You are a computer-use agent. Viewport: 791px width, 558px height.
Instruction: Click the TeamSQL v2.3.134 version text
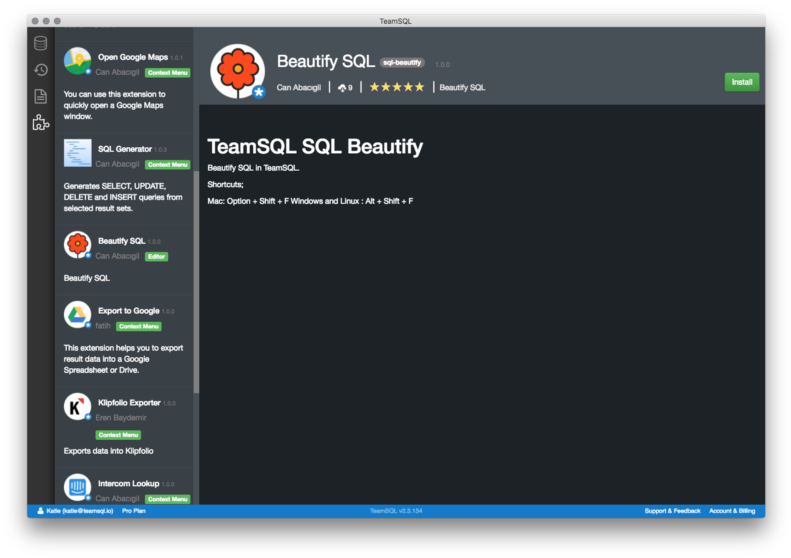click(396, 511)
